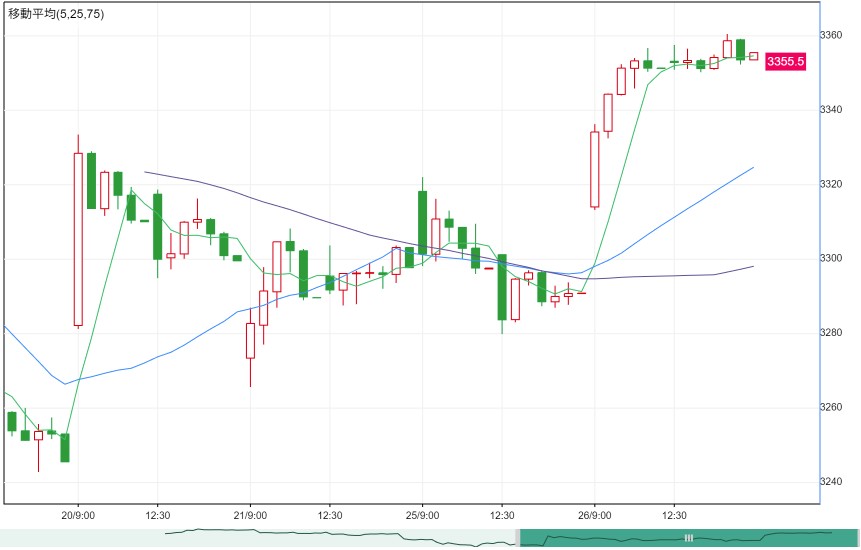
Task: Click the unselected overview area of navigator
Action: pos(258,538)
